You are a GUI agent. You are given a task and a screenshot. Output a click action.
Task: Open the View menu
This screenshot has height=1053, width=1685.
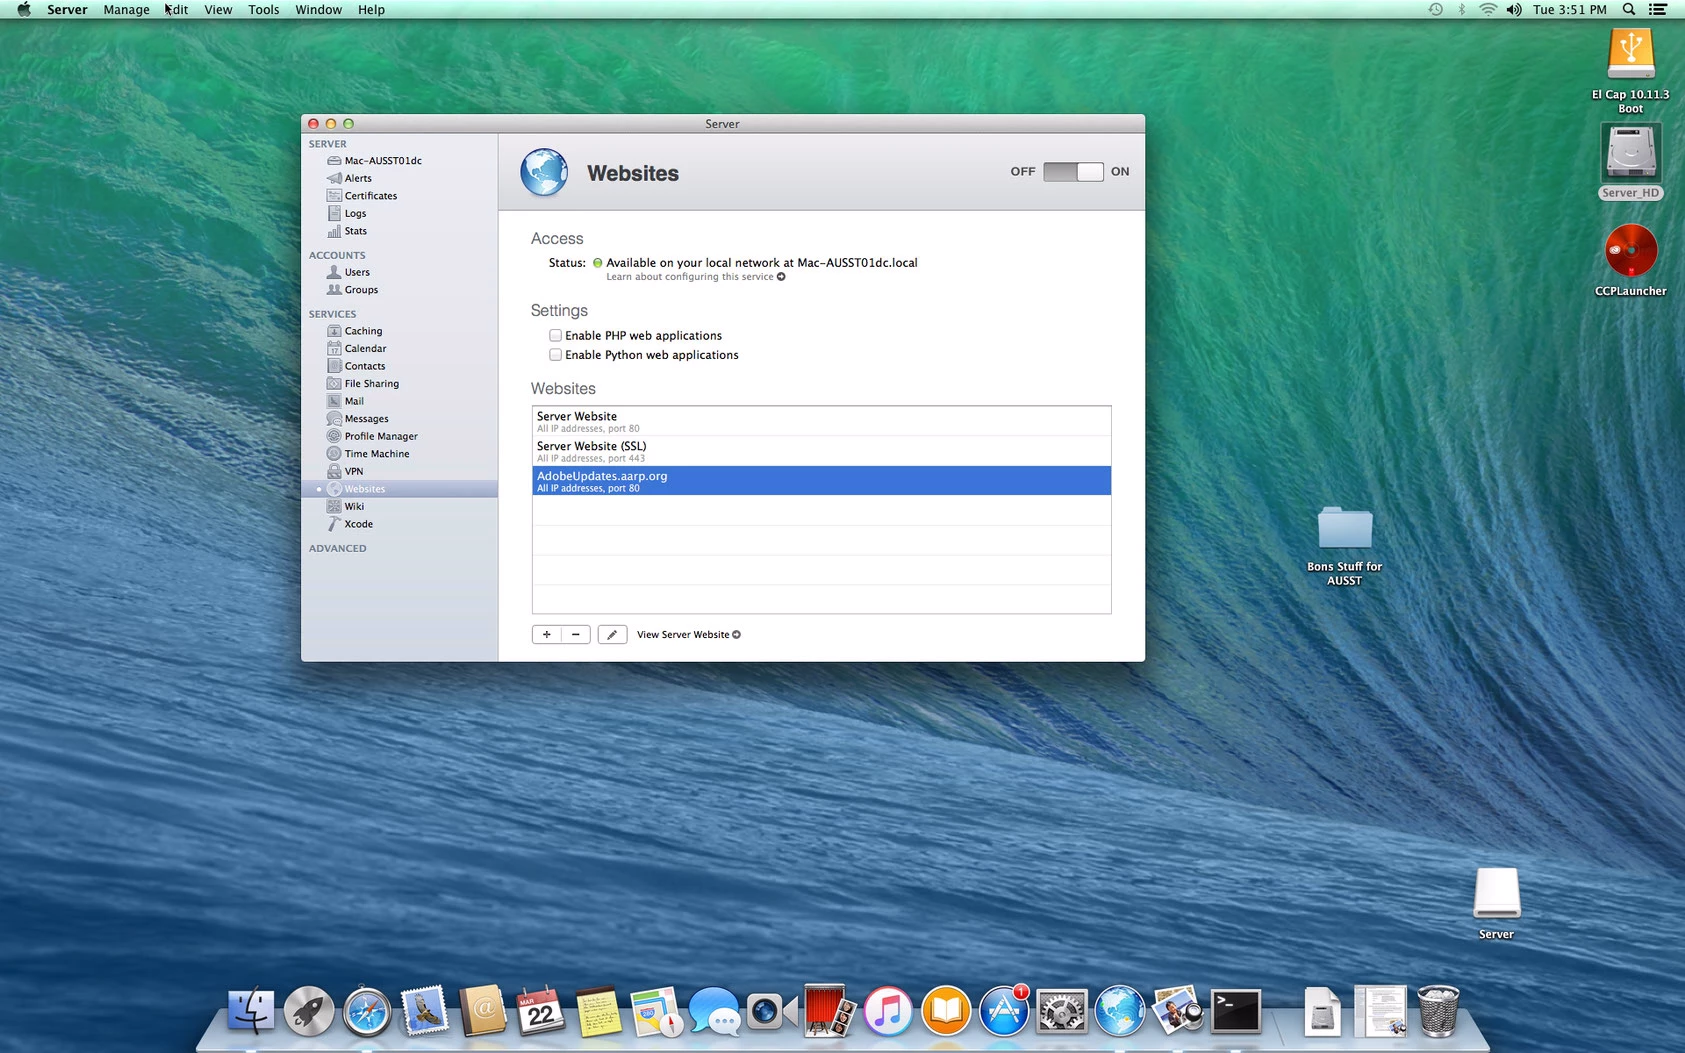click(218, 9)
